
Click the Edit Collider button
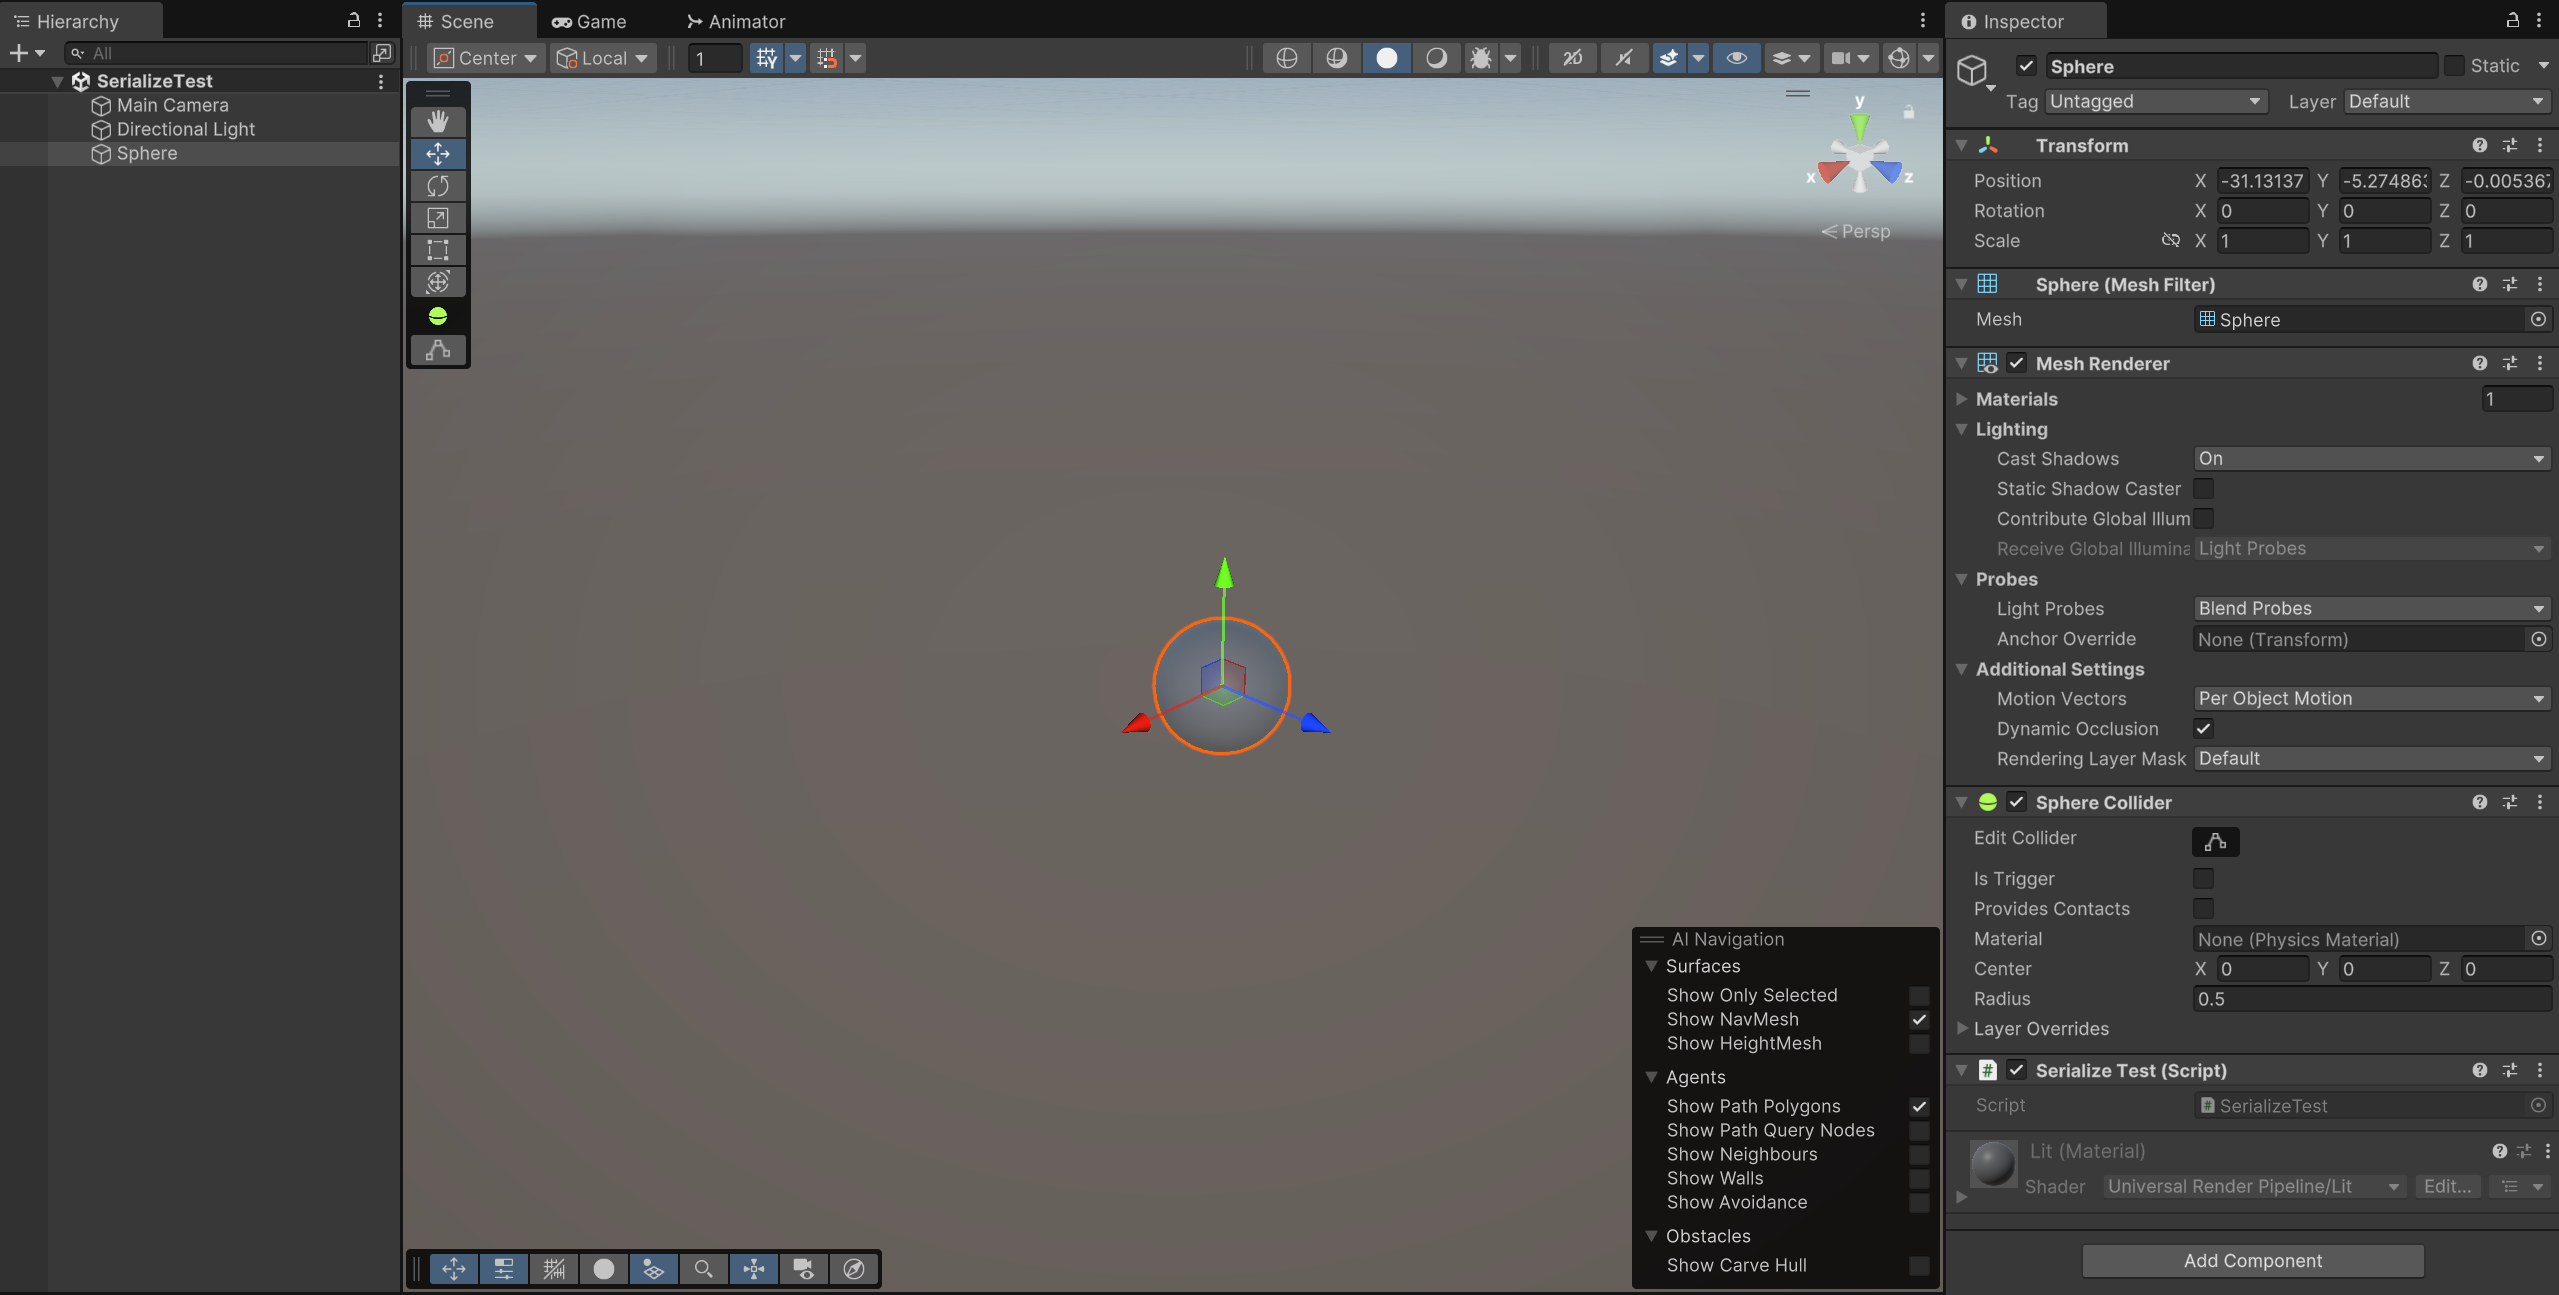pyautogui.click(x=2214, y=841)
